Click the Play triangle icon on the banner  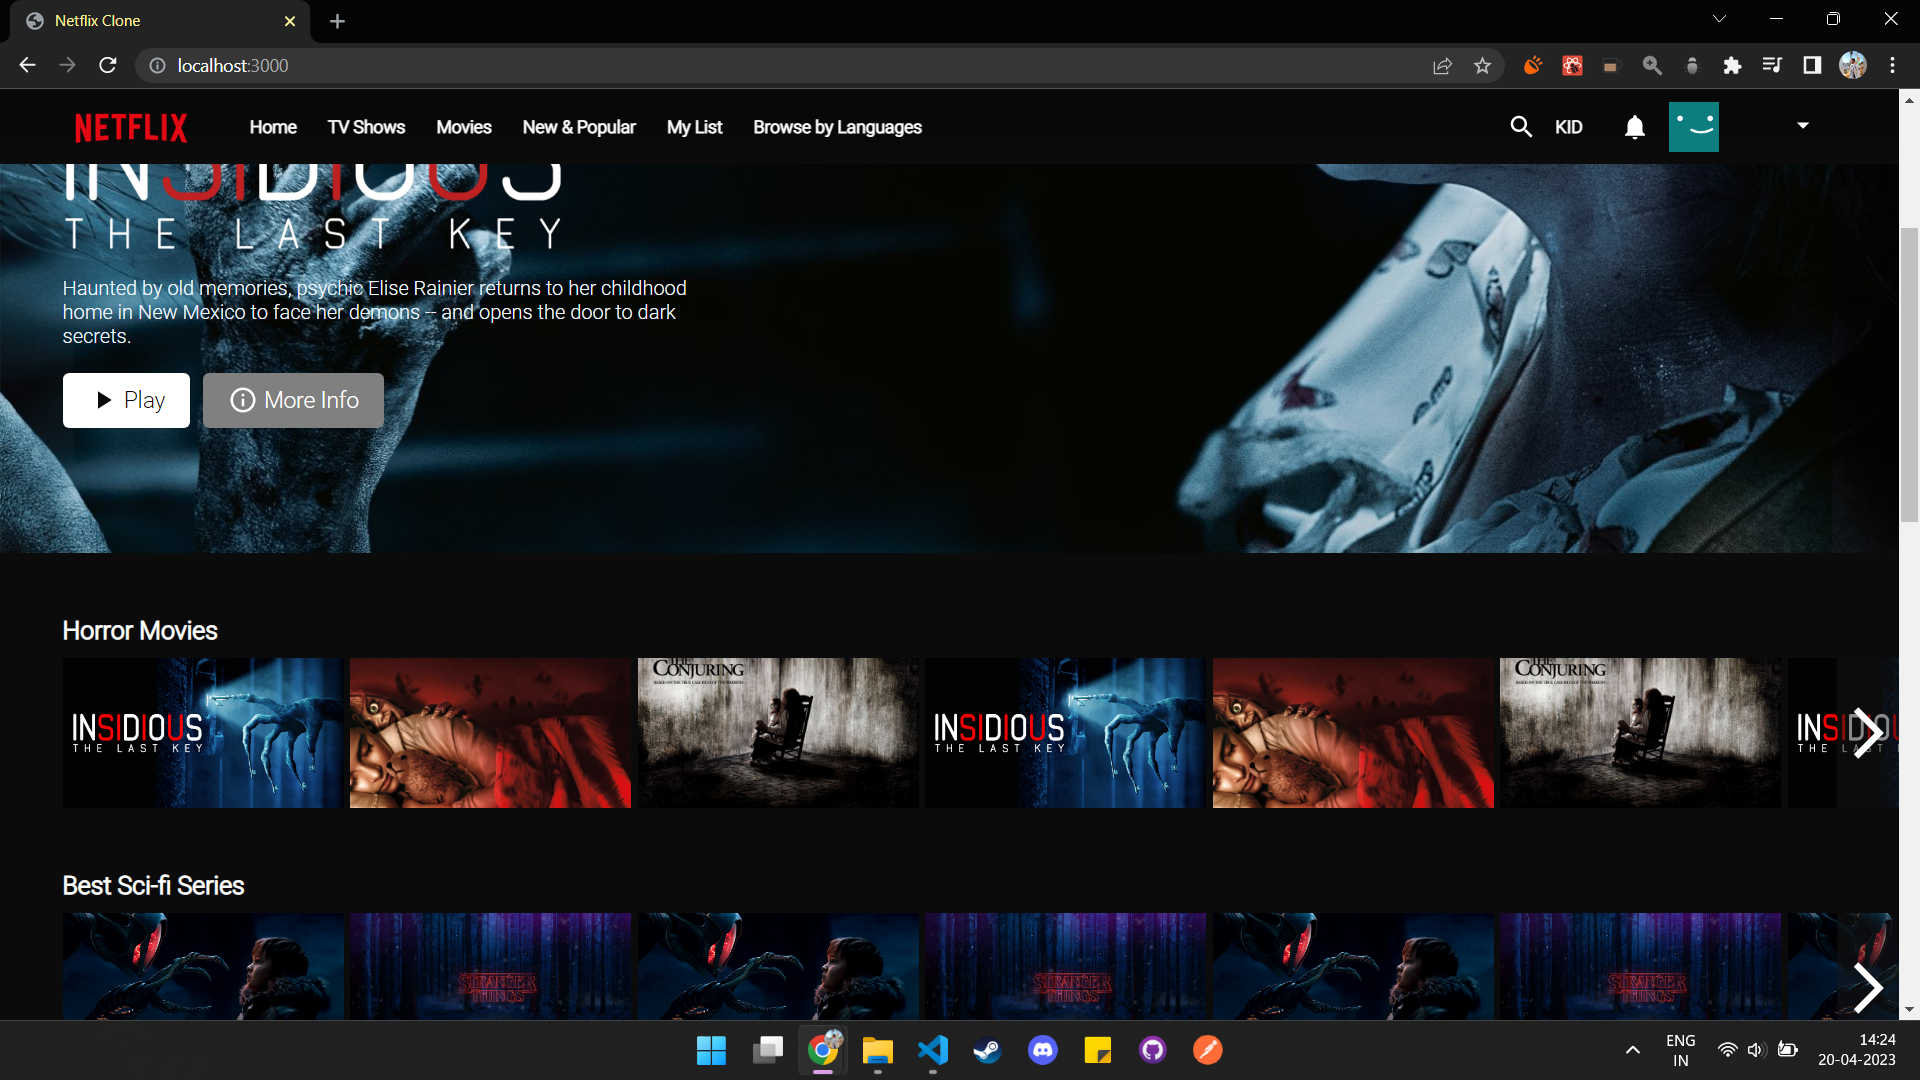pos(104,400)
